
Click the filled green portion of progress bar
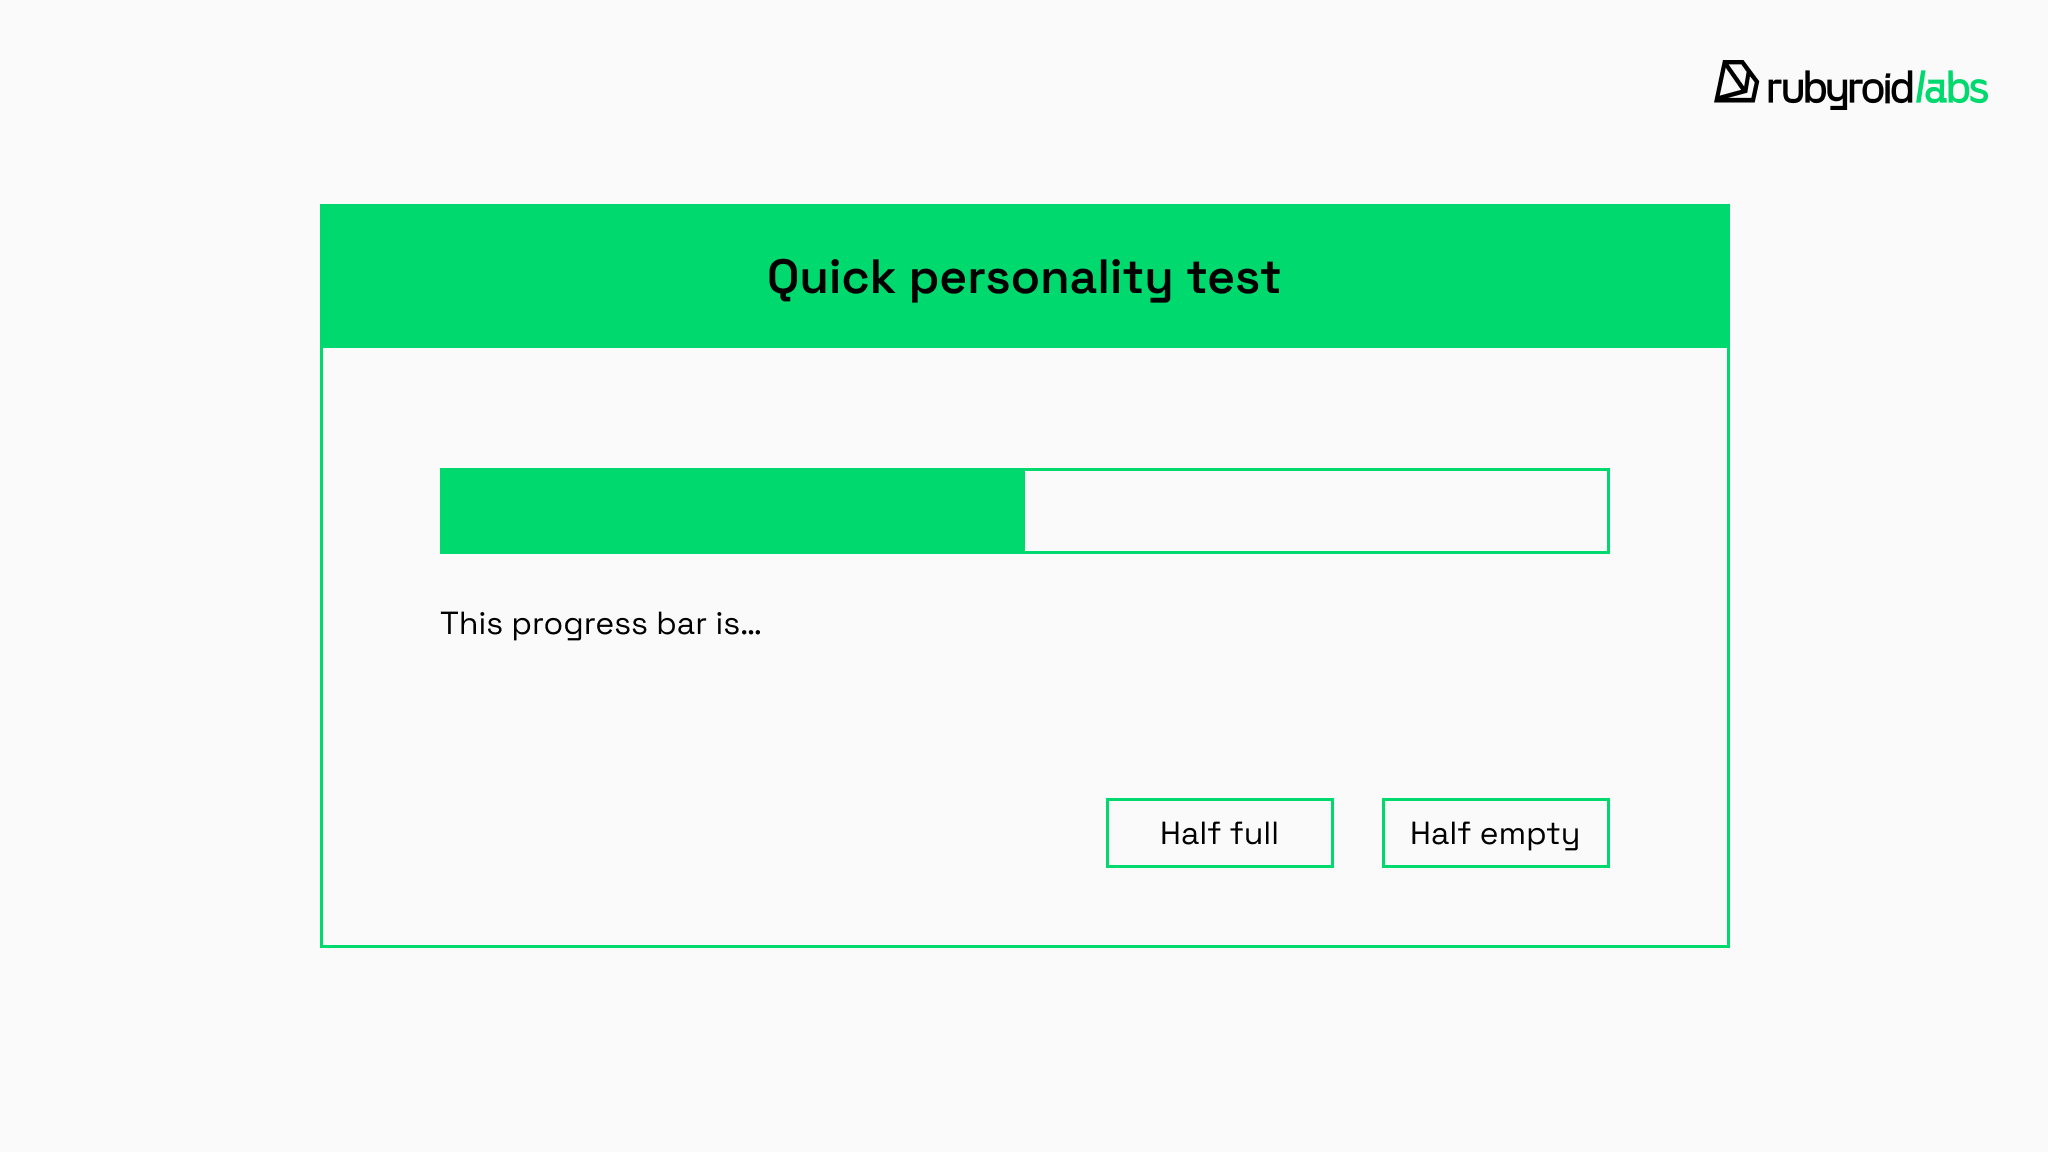[732, 511]
